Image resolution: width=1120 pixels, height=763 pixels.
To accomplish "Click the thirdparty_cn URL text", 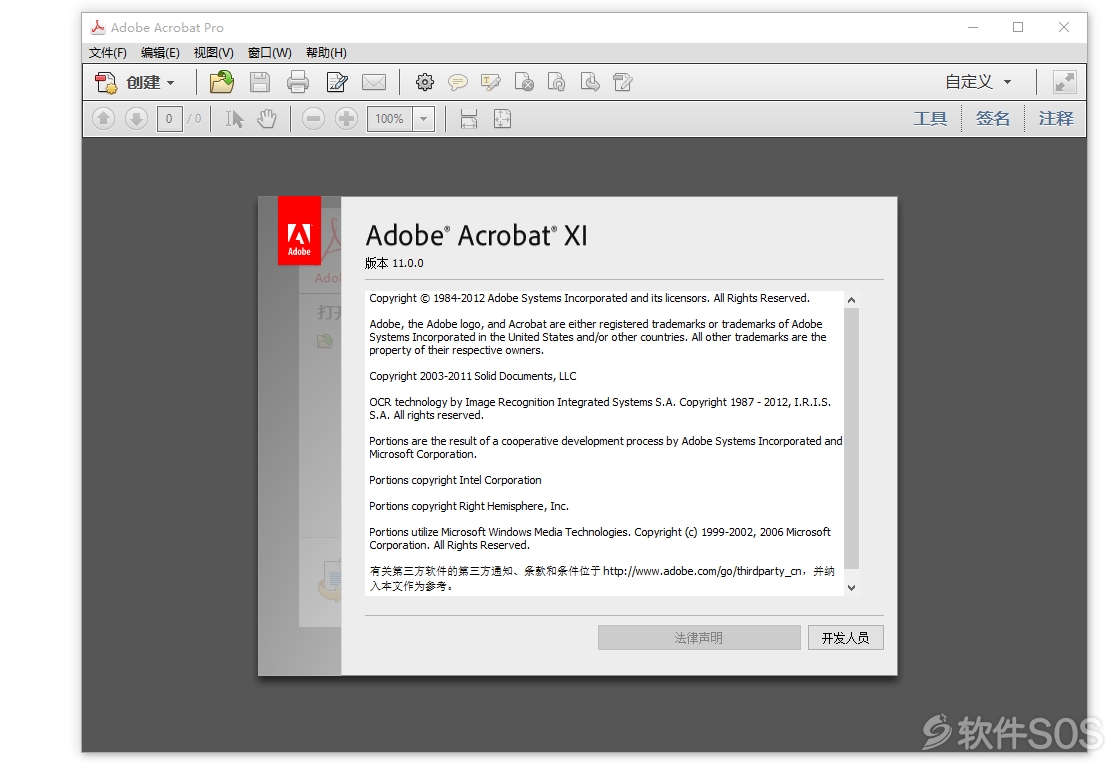I will [702, 572].
